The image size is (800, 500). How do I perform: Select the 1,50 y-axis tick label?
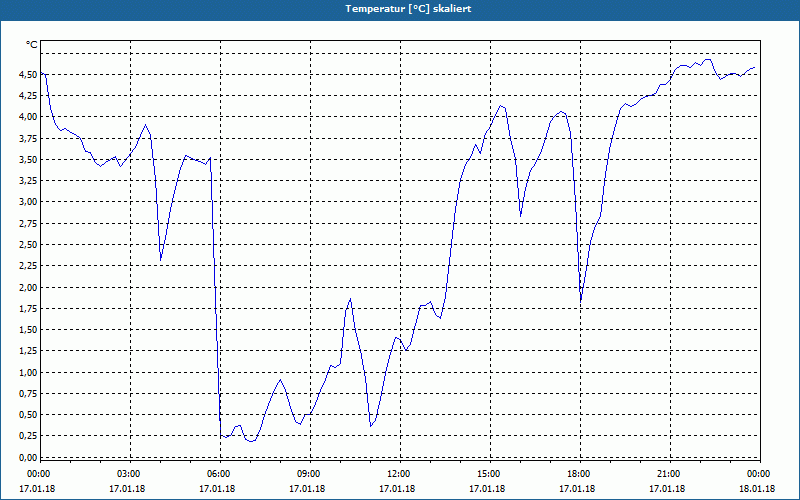[x=29, y=330]
